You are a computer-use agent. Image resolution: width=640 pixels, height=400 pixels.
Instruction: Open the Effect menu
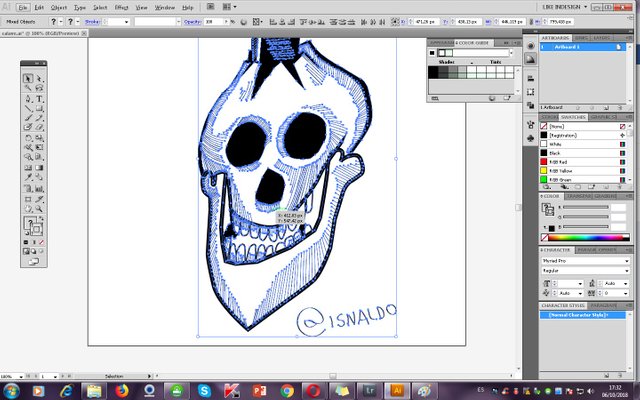pyautogui.click(x=121, y=6)
